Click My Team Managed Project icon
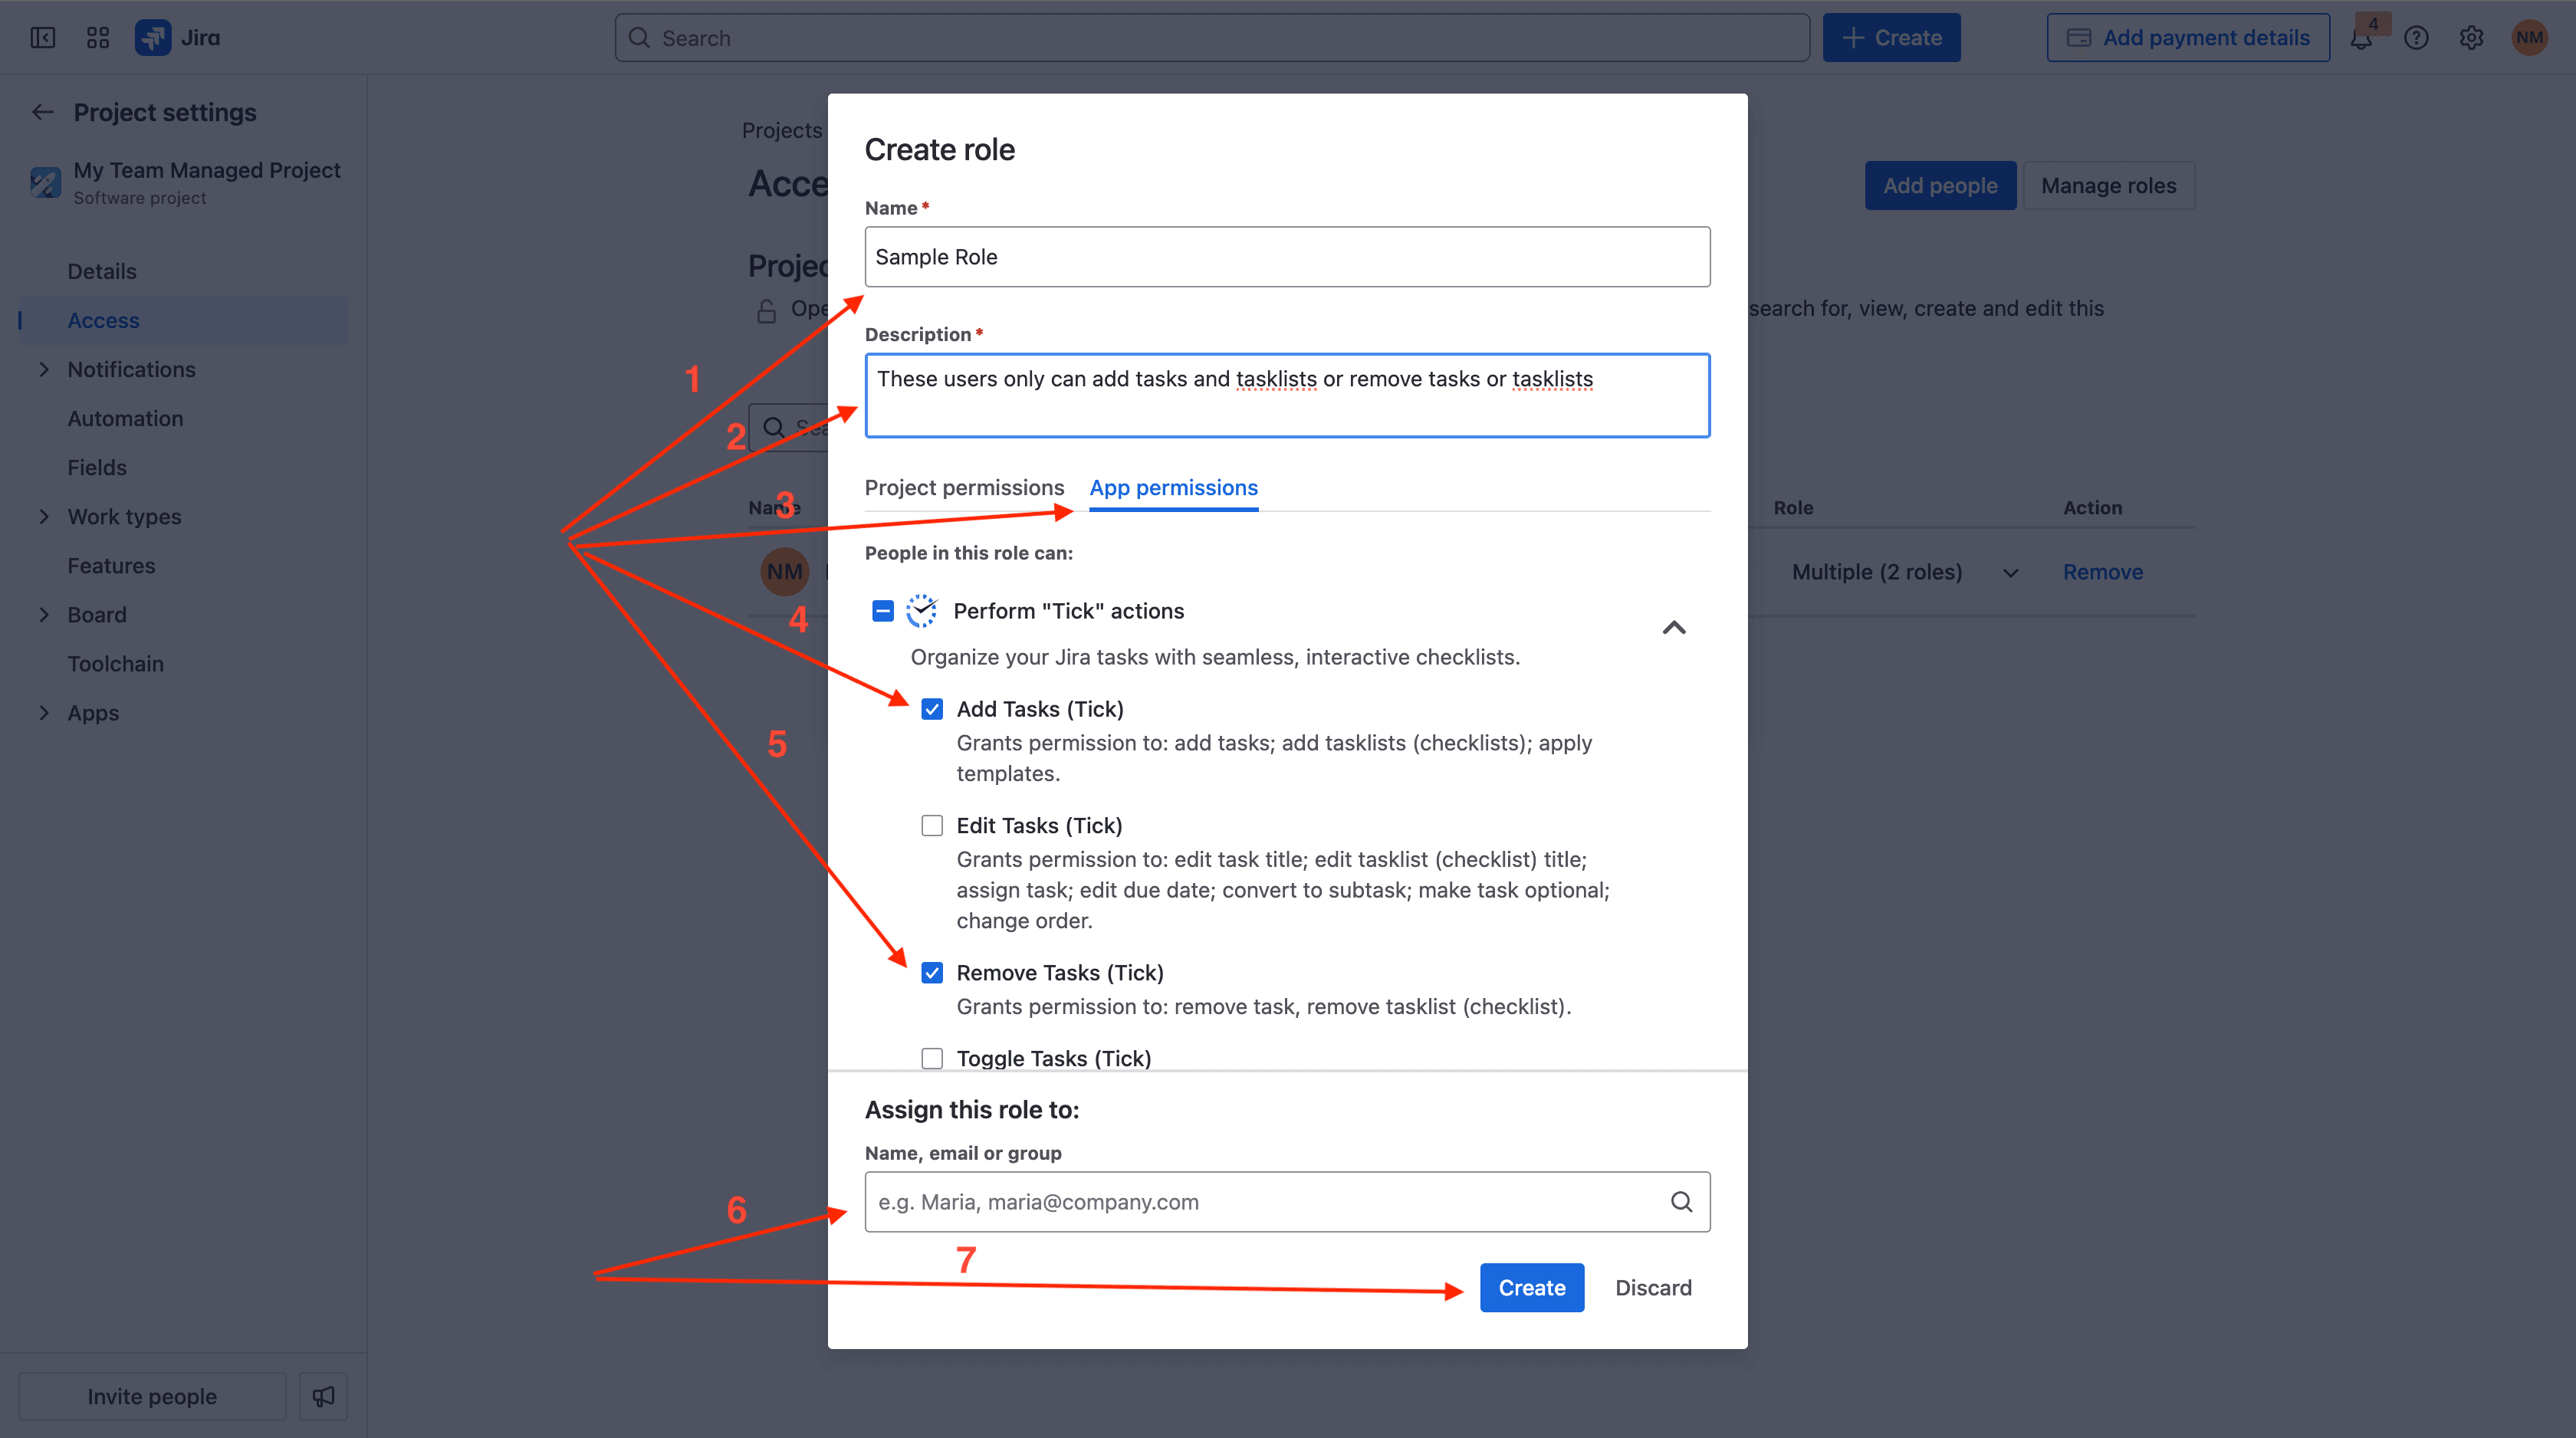Viewport: 2576px width, 1438px height. point(46,182)
